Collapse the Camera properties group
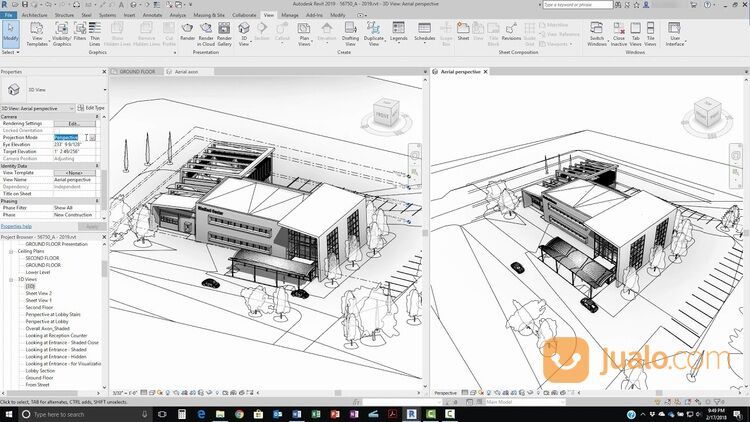Viewport: 750px width, 422px height. (x=97, y=117)
